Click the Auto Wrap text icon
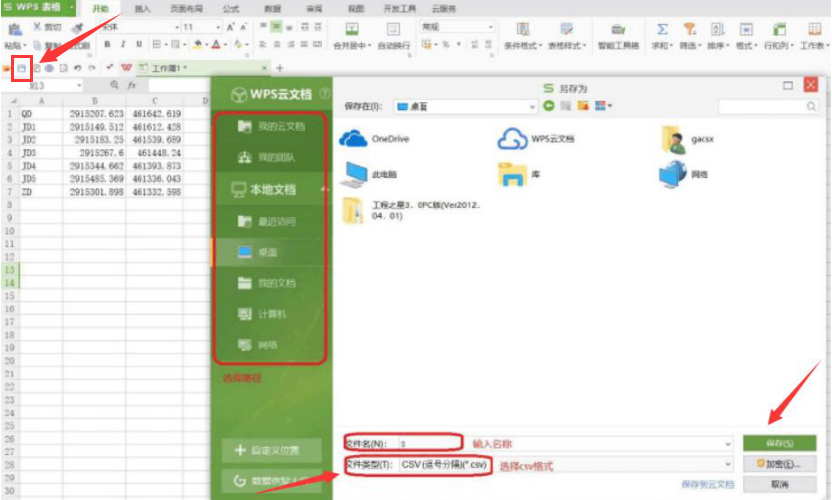 393,29
